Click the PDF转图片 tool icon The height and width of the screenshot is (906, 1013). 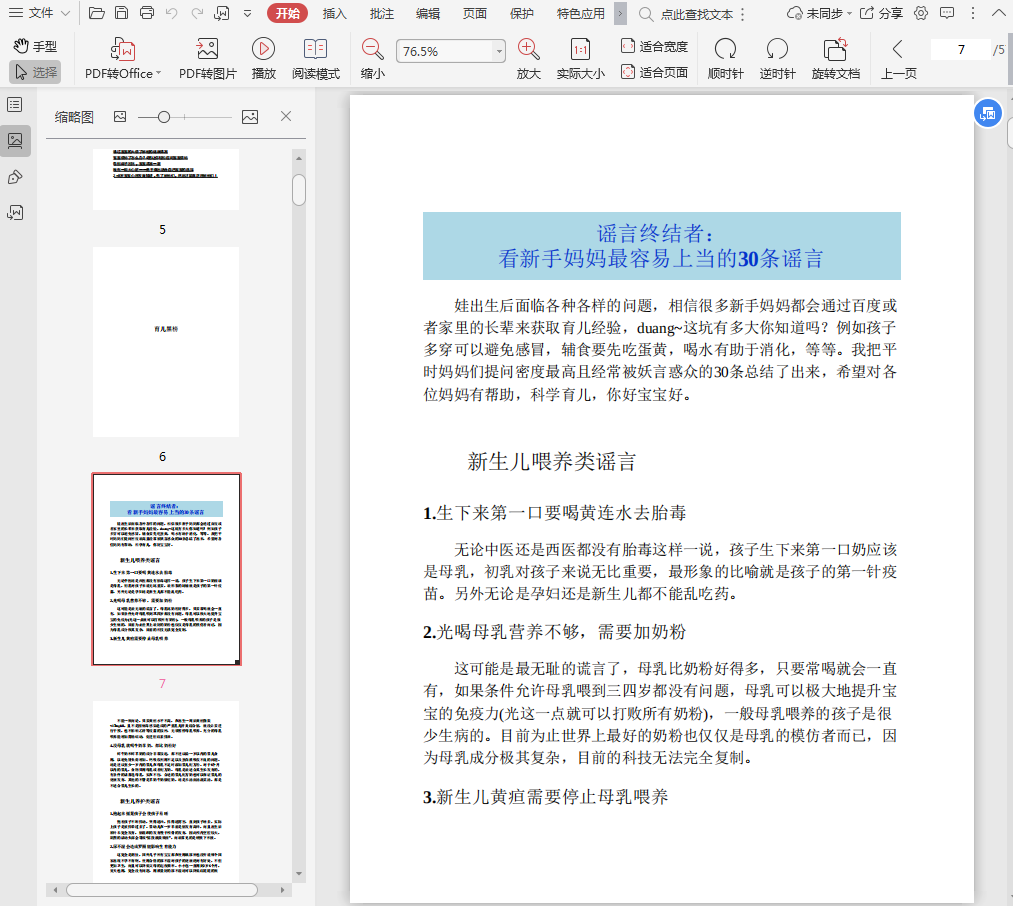(x=208, y=50)
